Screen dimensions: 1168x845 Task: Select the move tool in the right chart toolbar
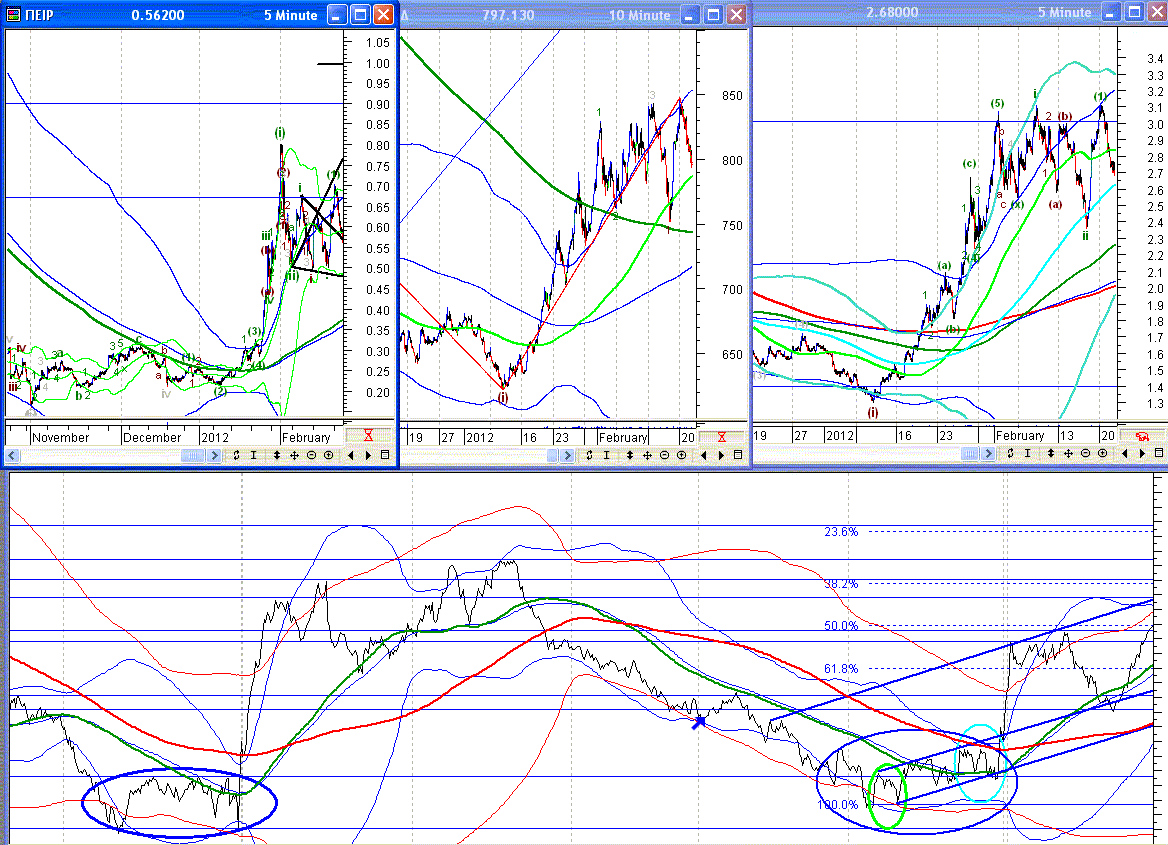[1068, 453]
